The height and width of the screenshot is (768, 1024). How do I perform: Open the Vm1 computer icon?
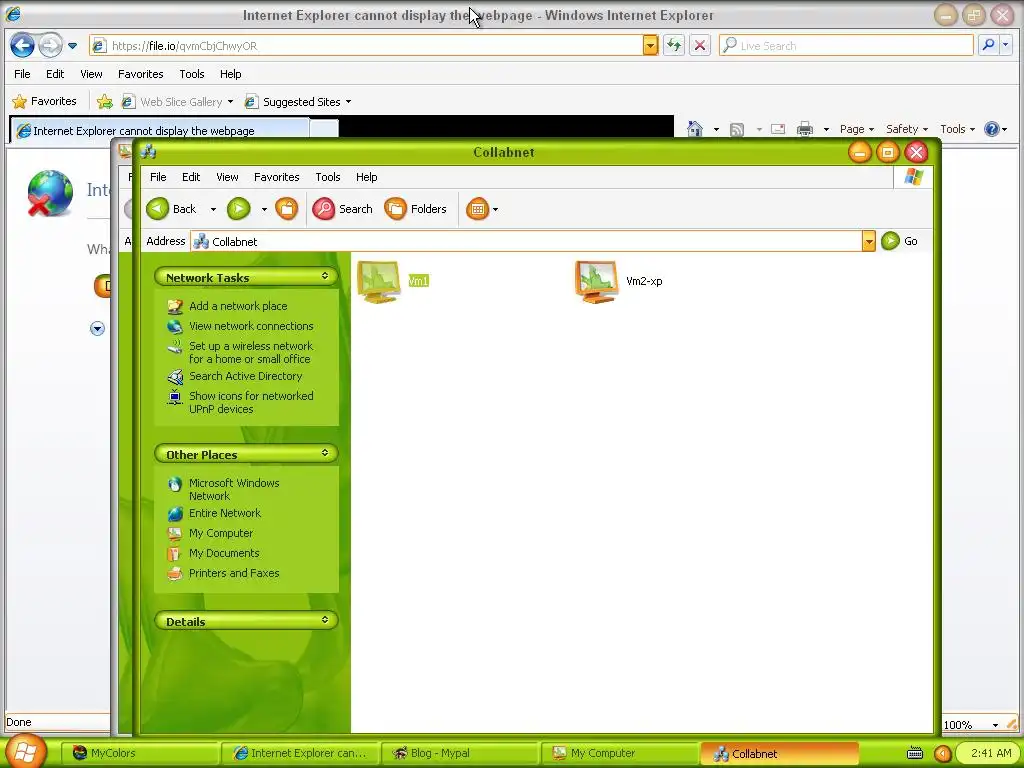(379, 281)
